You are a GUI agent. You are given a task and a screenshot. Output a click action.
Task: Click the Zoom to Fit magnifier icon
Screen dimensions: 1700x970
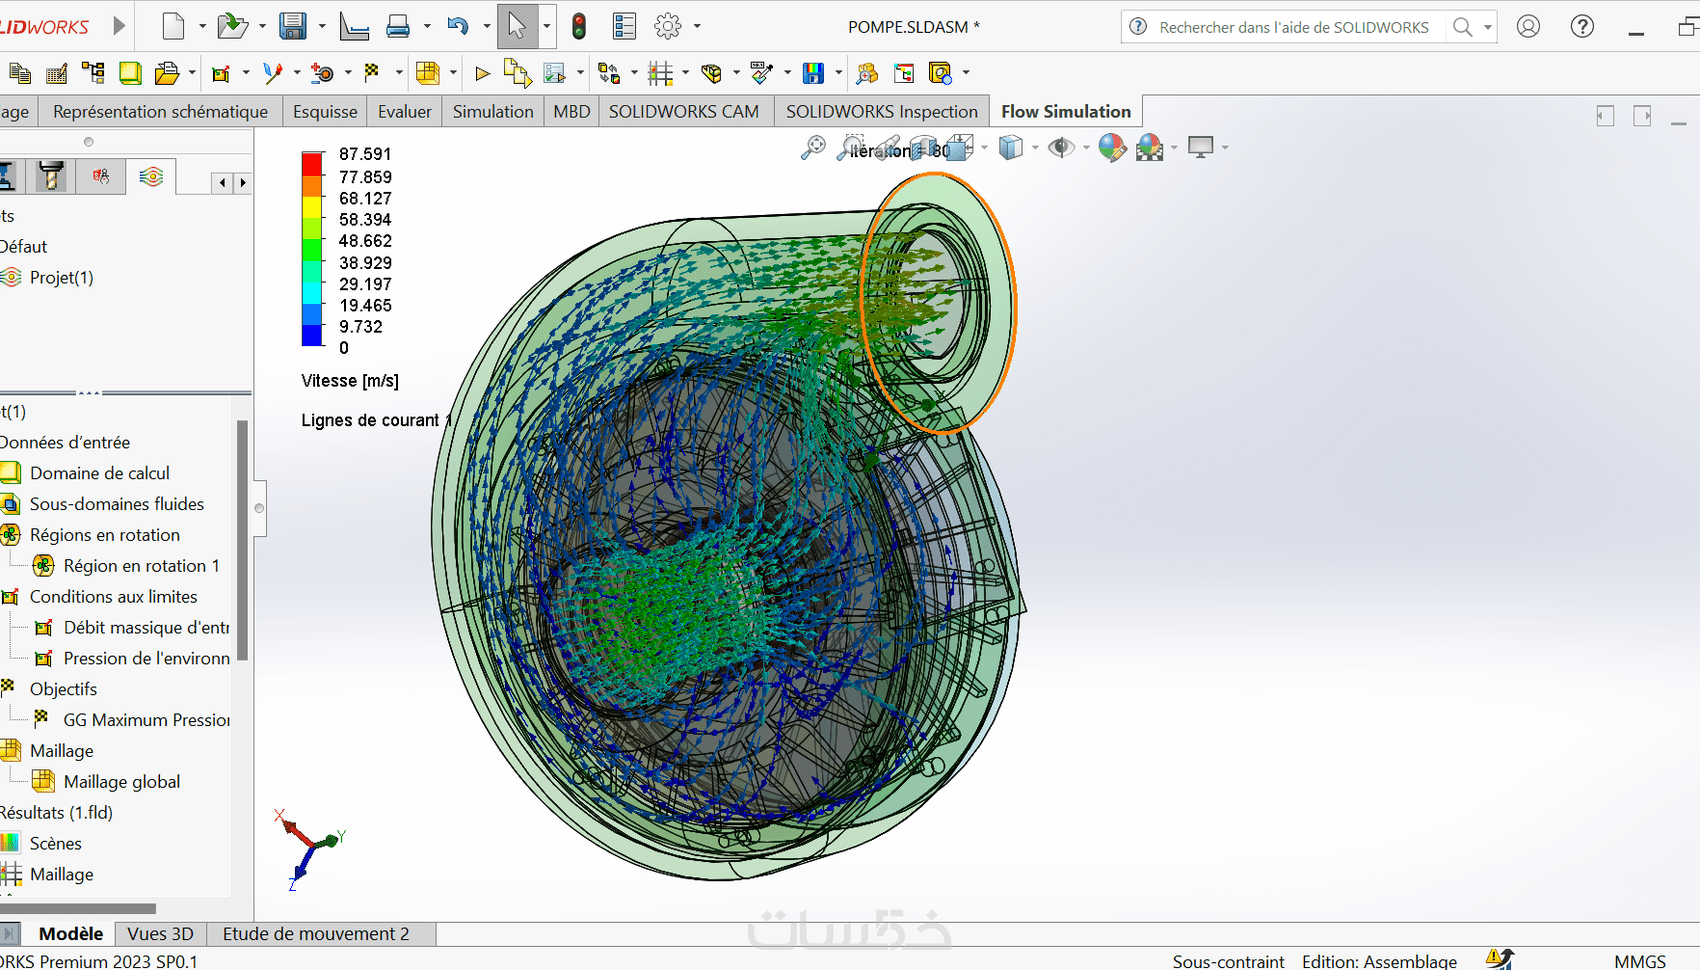pyautogui.click(x=813, y=148)
